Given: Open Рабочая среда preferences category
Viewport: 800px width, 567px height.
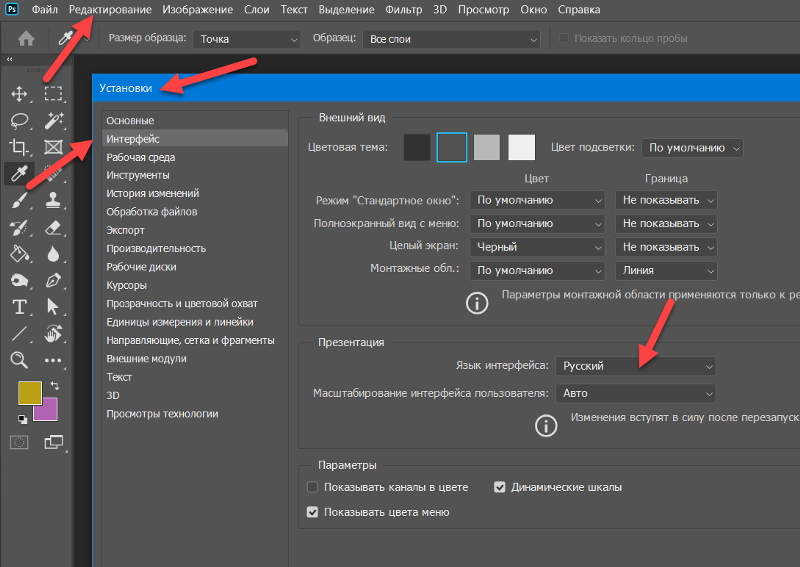Looking at the screenshot, I should click(195, 157).
